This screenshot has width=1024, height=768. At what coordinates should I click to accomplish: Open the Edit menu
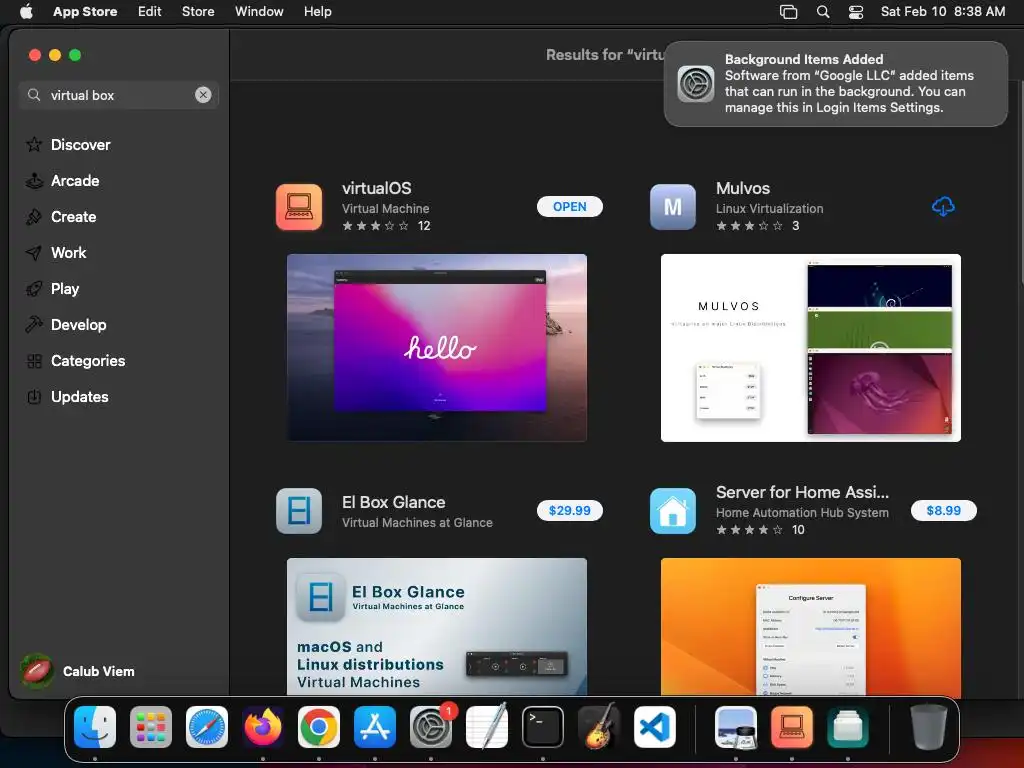tap(150, 12)
